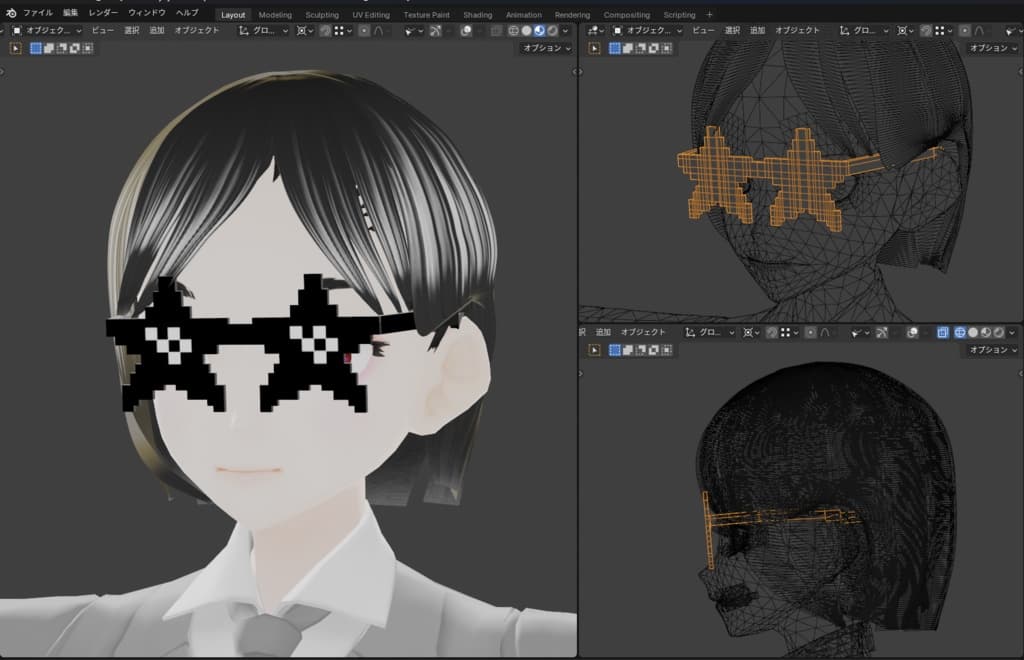Toggle proportional editing in top-right viewport header
The height and width of the screenshot is (660, 1024).
962,31
